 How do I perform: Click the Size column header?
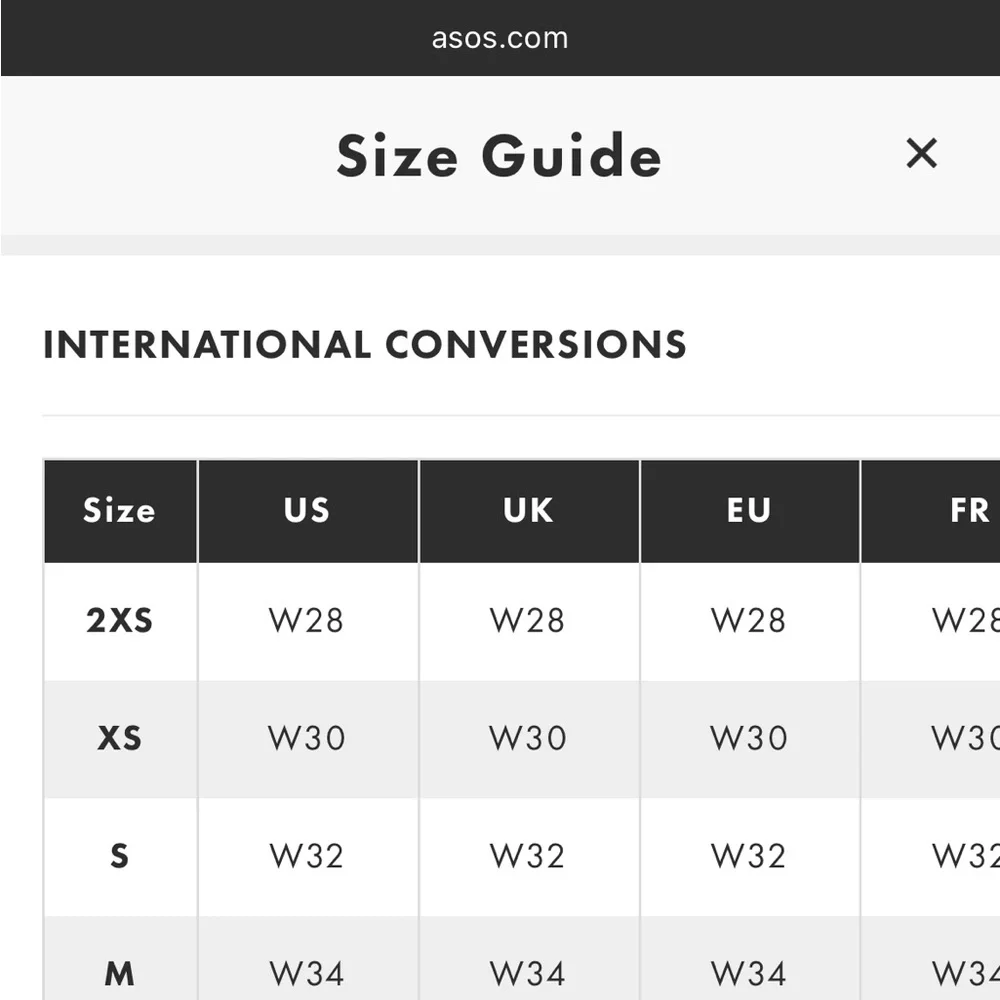tap(120, 511)
